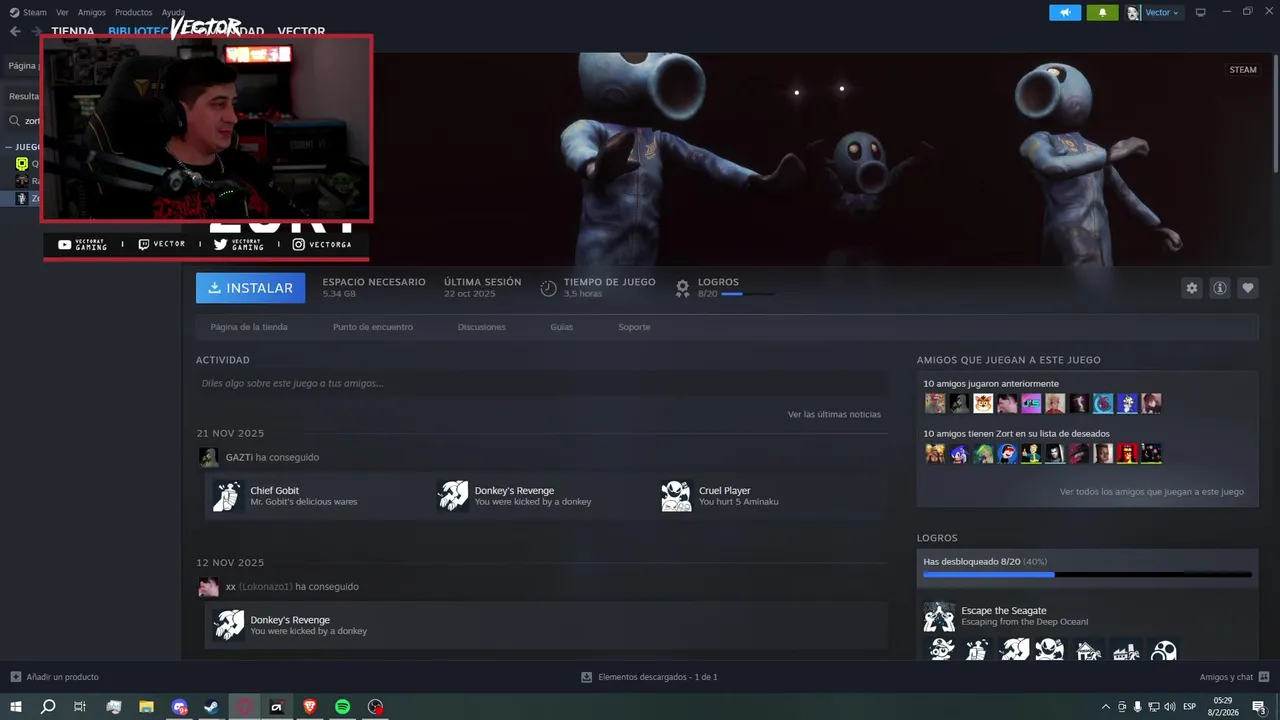Viewport: 1280px width, 720px height.
Task: Click the first wishlist friend avatar
Action: pos(935,453)
